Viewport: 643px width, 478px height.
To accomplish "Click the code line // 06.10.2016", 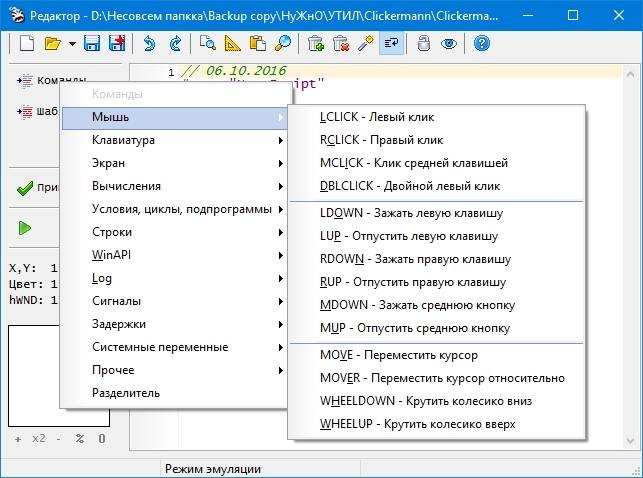I will [234, 71].
